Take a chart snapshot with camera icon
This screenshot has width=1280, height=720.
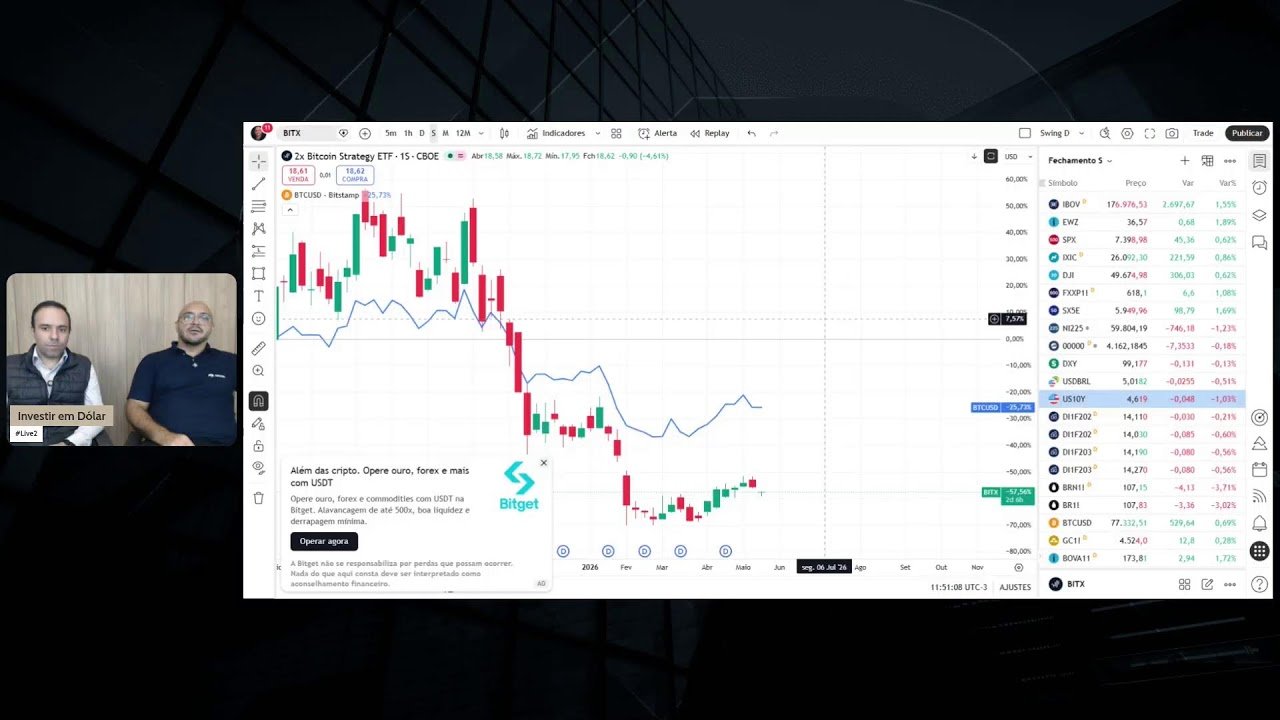click(x=1171, y=133)
